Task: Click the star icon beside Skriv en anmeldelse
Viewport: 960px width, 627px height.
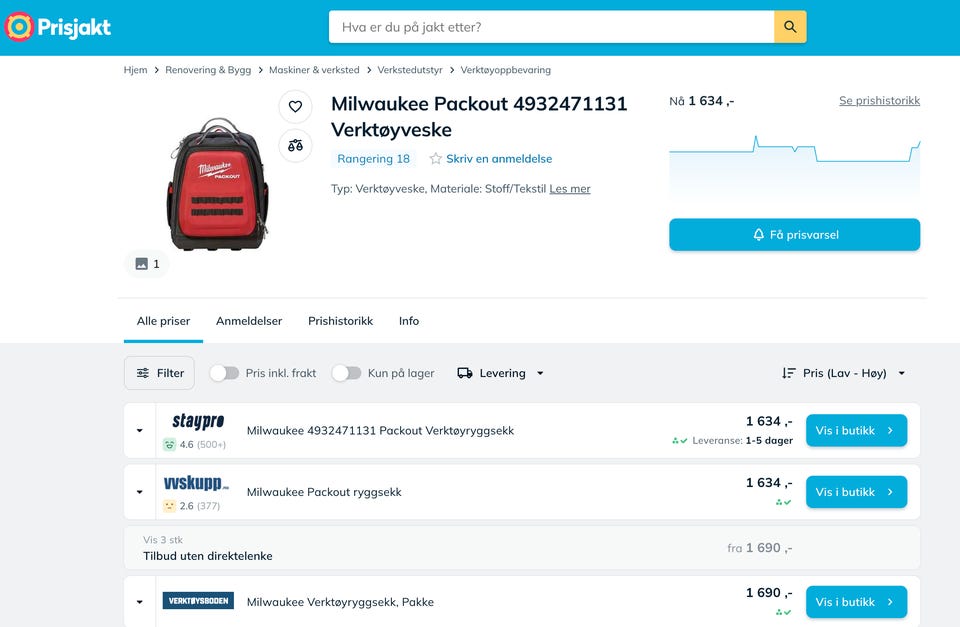Action: click(x=435, y=159)
